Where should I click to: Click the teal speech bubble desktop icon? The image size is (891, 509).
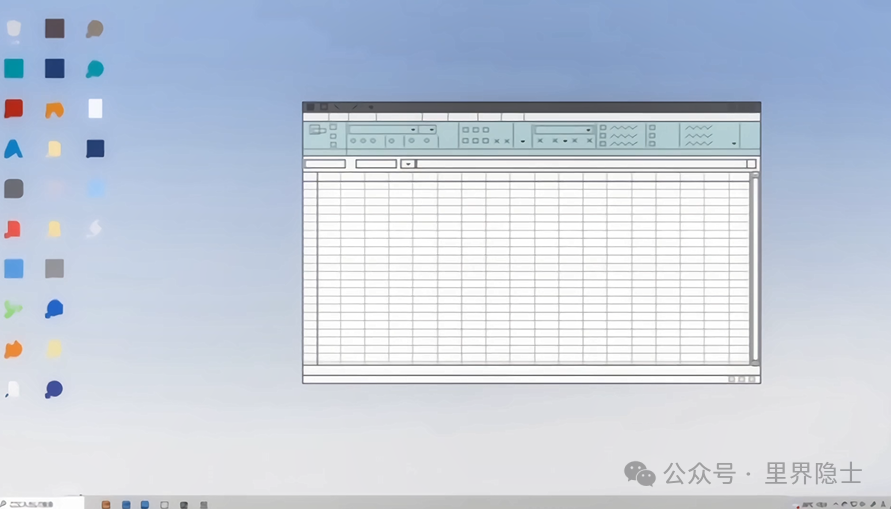click(x=94, y=69)
